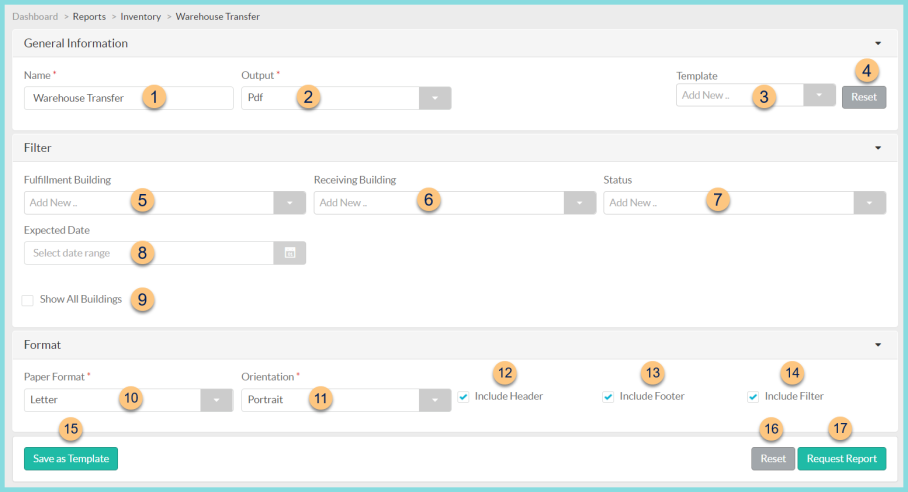908x492 pixels.
Task: Expand the Receiving Building dropdown
Action: pos(580,203)
